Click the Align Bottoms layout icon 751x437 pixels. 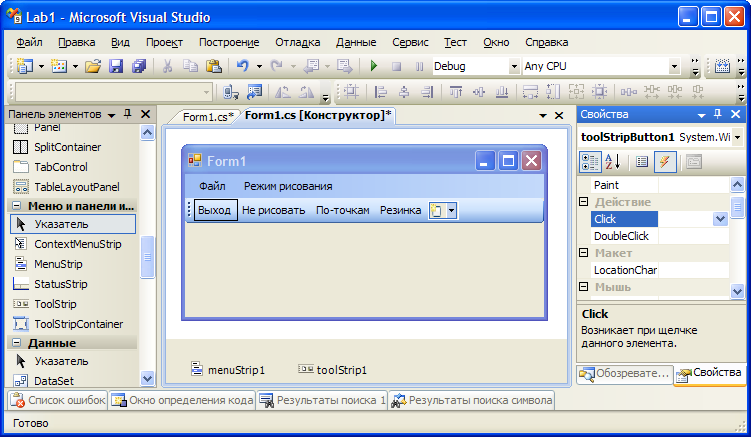click(x=502, y=91)
